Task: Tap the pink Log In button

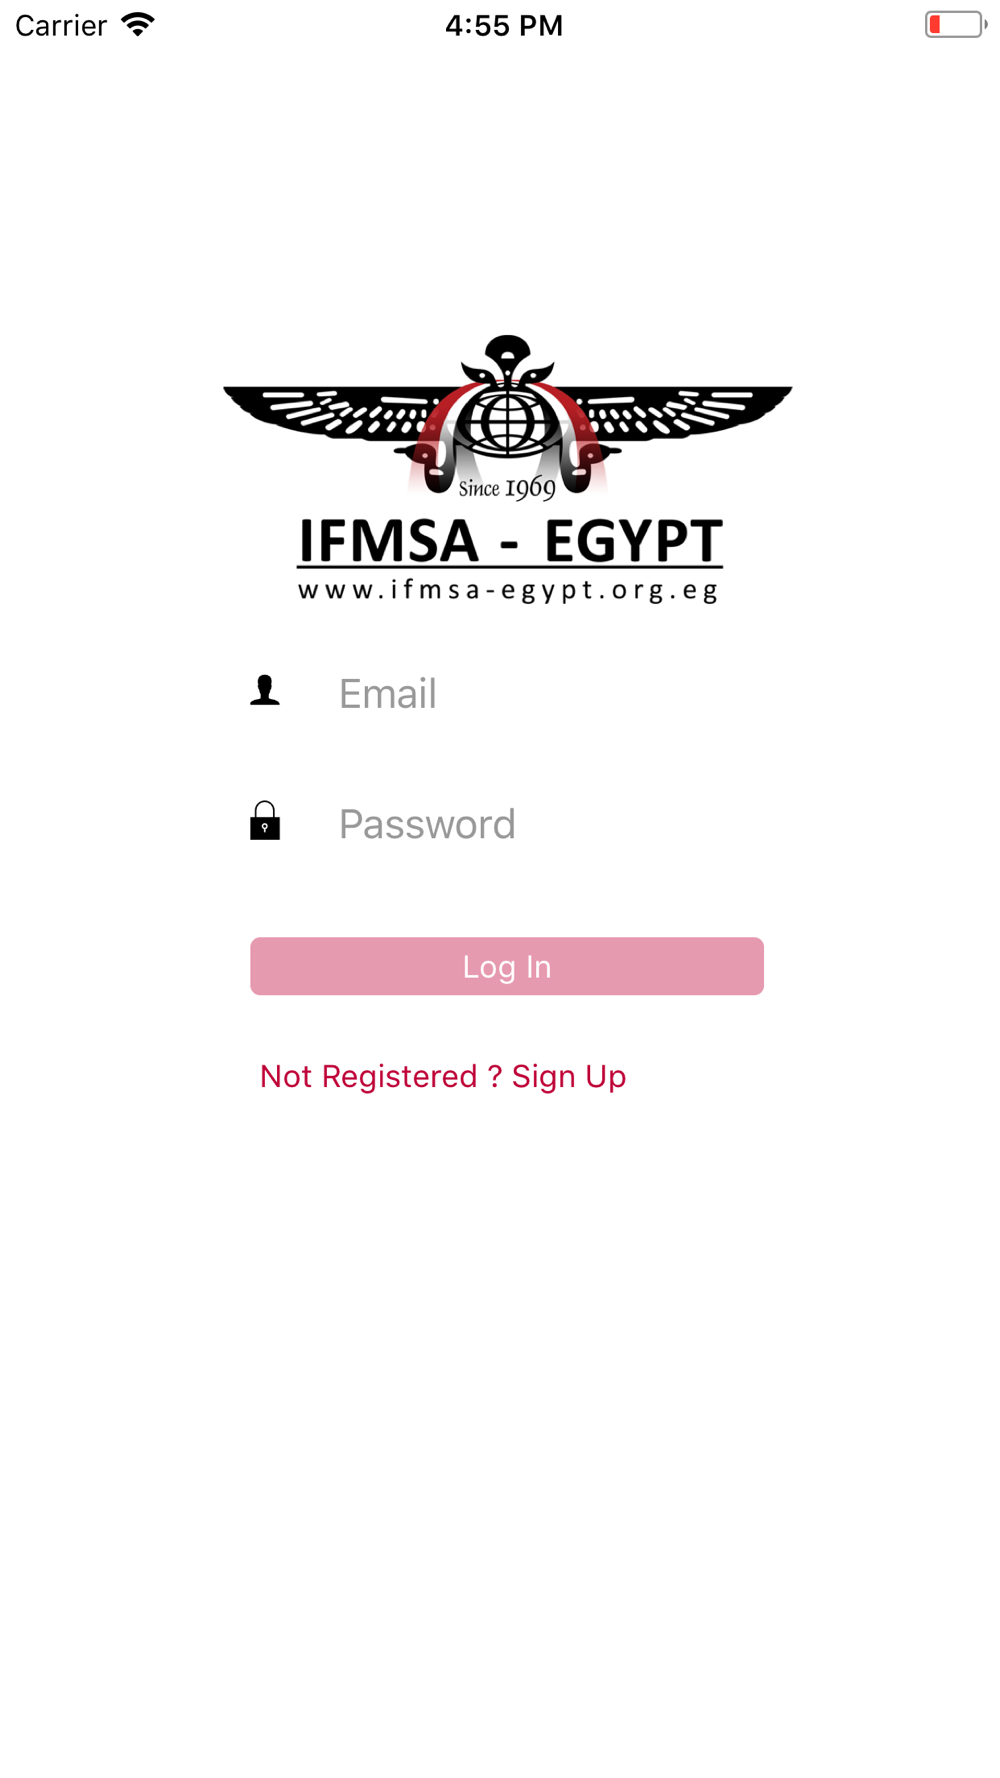Action: click(x=507, y=966)
